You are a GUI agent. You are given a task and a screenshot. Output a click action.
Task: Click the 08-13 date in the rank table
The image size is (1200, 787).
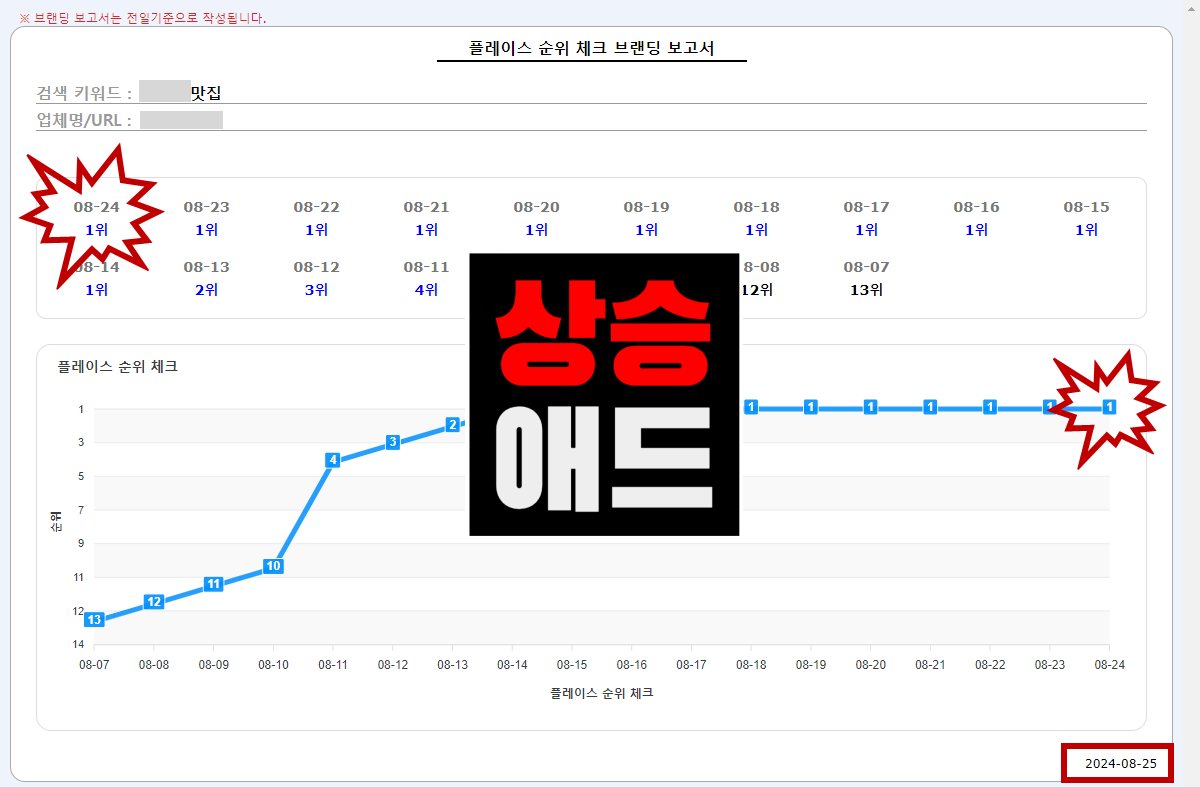click(x=206, y=267)
